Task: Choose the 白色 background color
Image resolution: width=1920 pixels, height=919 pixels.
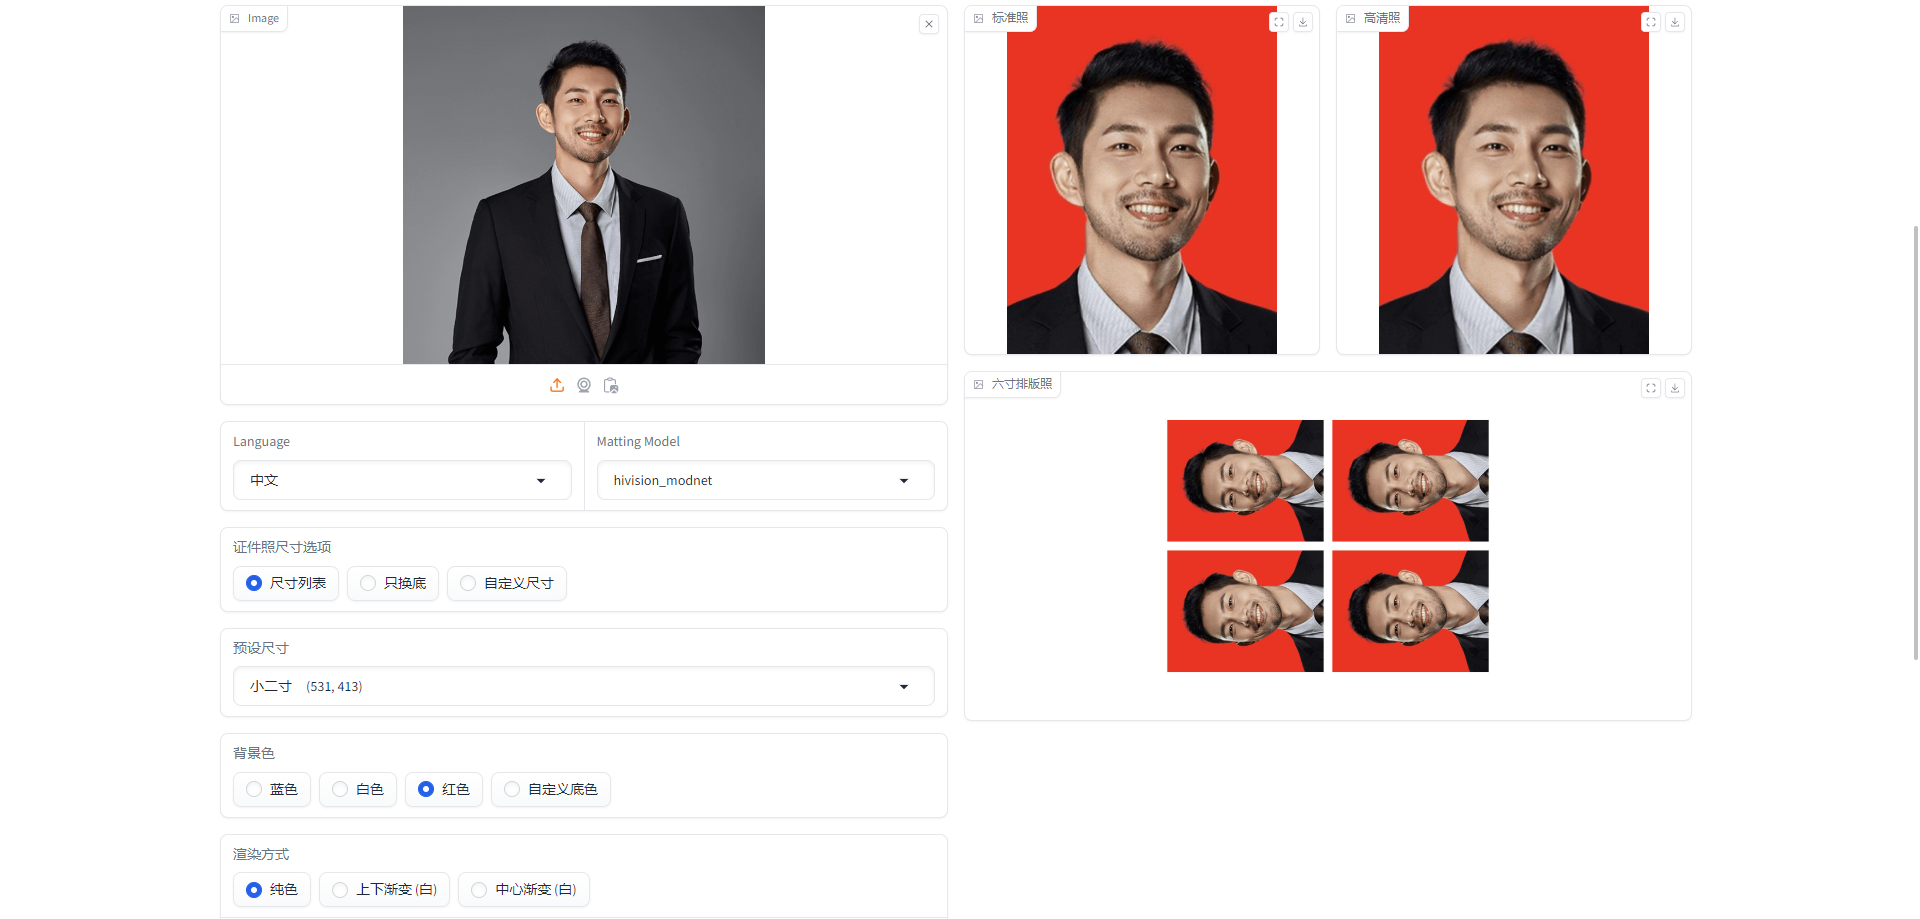Action: [x=358, y=789]
